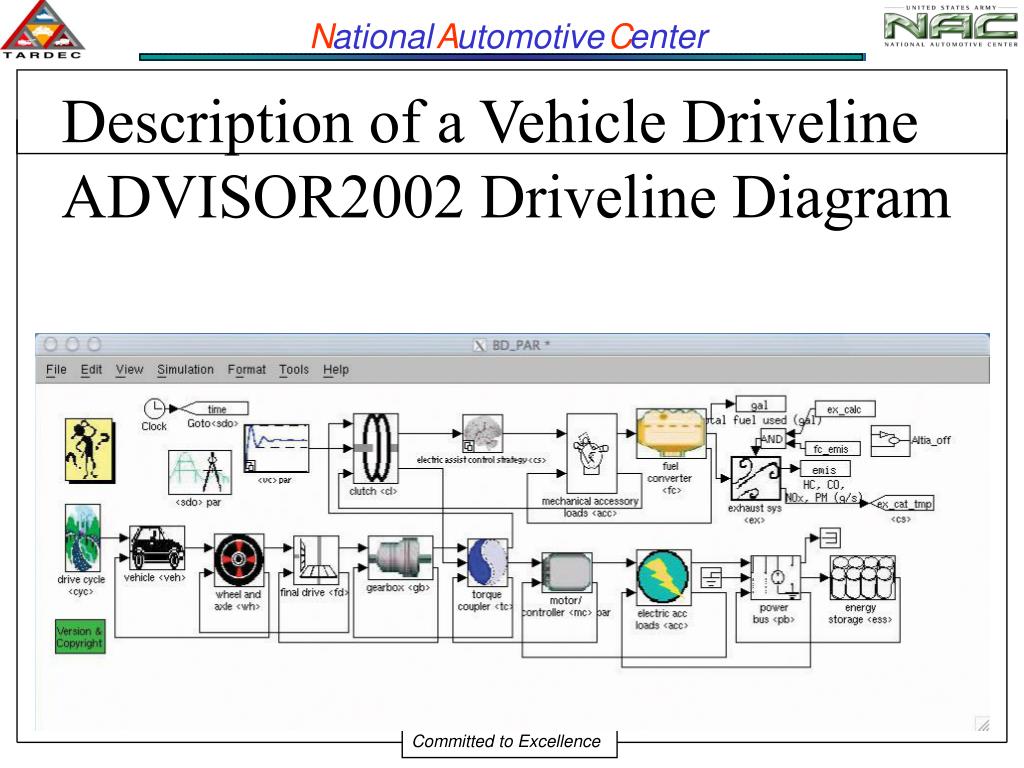Select the final drive <fd> block
1024x768 pixels.
click(316, 560)
